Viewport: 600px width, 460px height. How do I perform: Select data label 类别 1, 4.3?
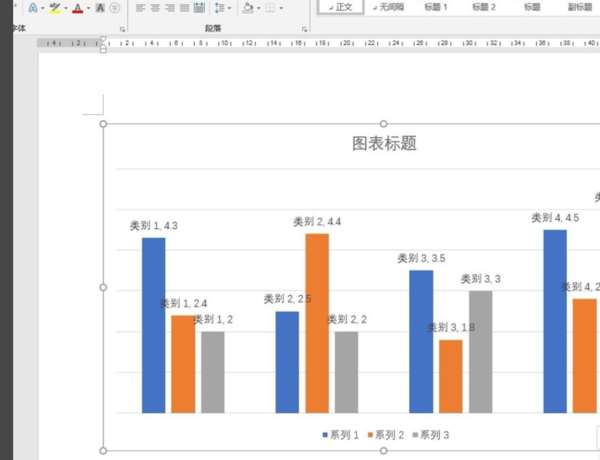[154, 226]
